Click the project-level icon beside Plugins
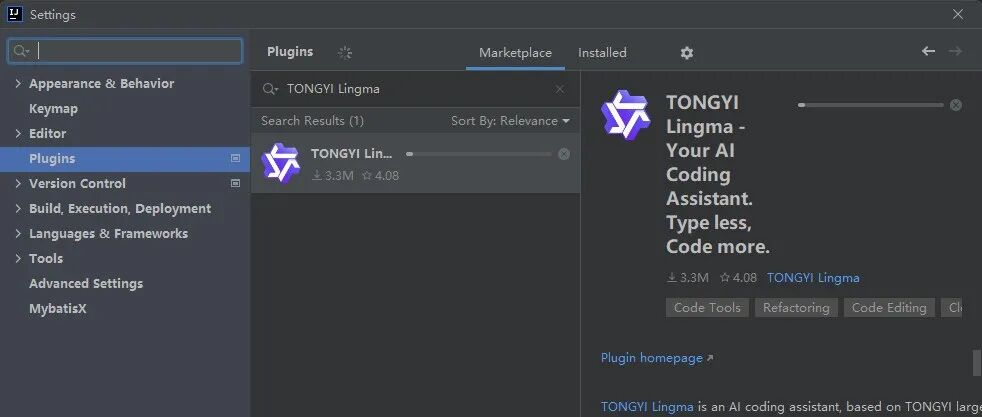This screenshot has width=982, height=417. pos(235,158)
